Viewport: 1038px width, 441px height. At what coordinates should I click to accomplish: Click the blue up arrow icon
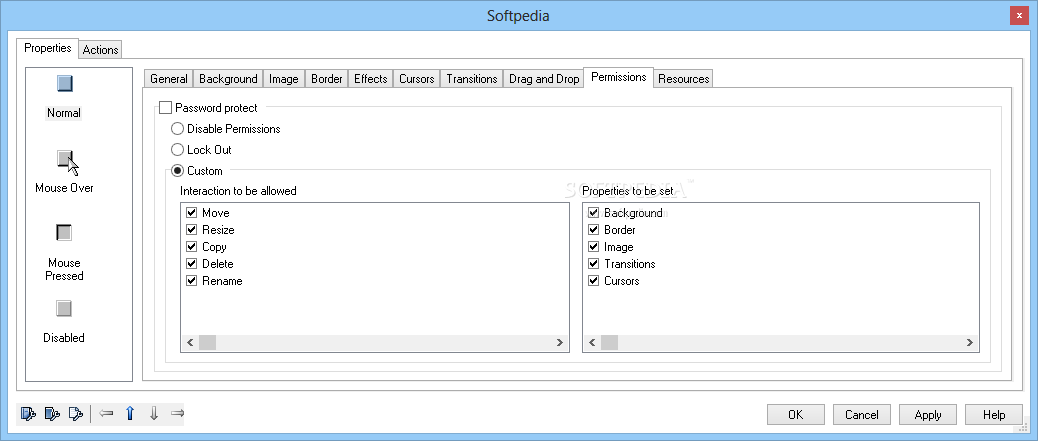[130, 414]
